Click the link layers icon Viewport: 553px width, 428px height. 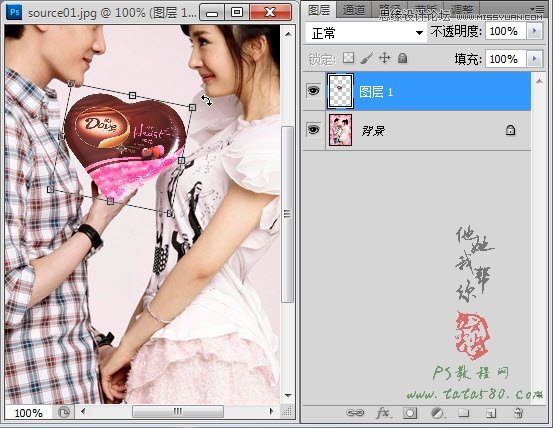click(355, 412)
